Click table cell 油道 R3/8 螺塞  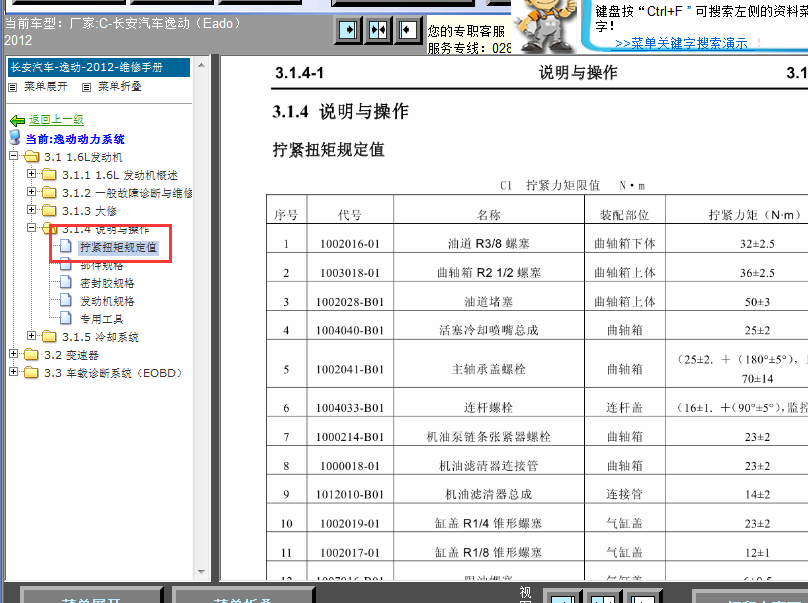[x=489, y=244]
